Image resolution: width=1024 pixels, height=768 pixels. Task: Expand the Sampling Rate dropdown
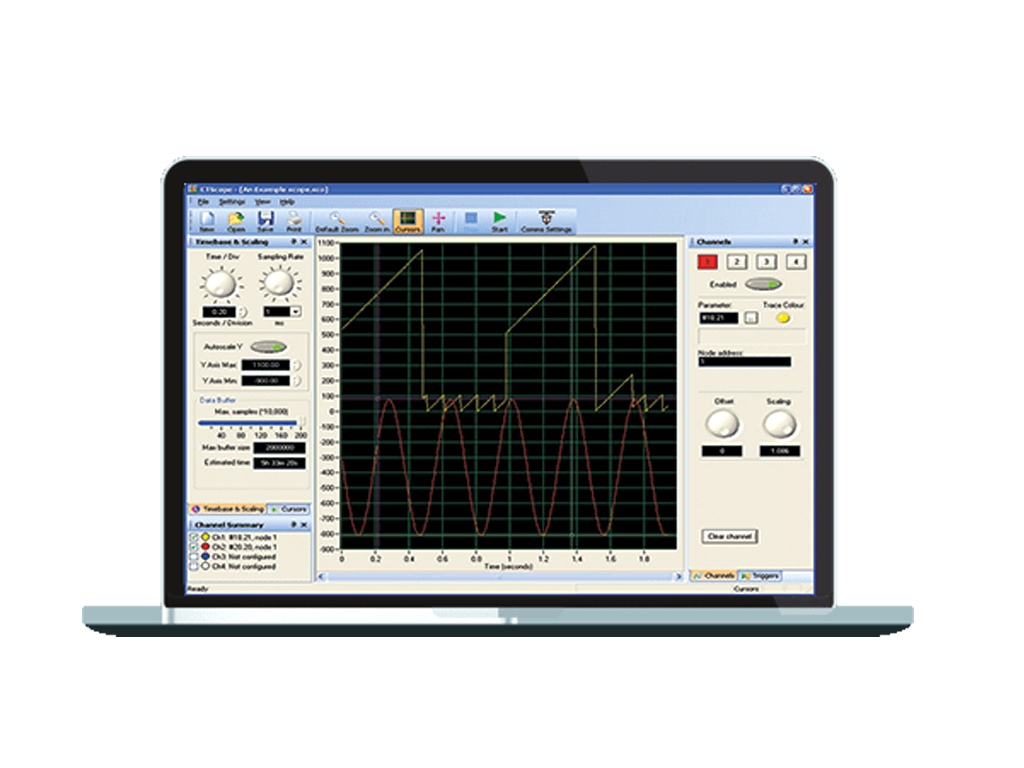tap(296, 312)
